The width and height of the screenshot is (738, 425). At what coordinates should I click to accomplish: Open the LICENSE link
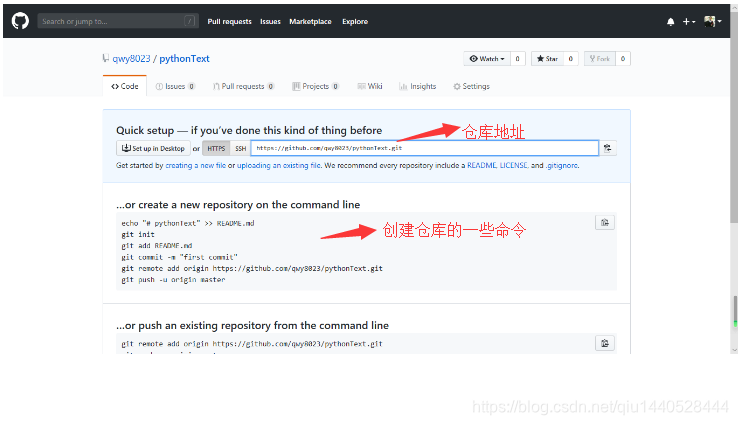[513, 166]
